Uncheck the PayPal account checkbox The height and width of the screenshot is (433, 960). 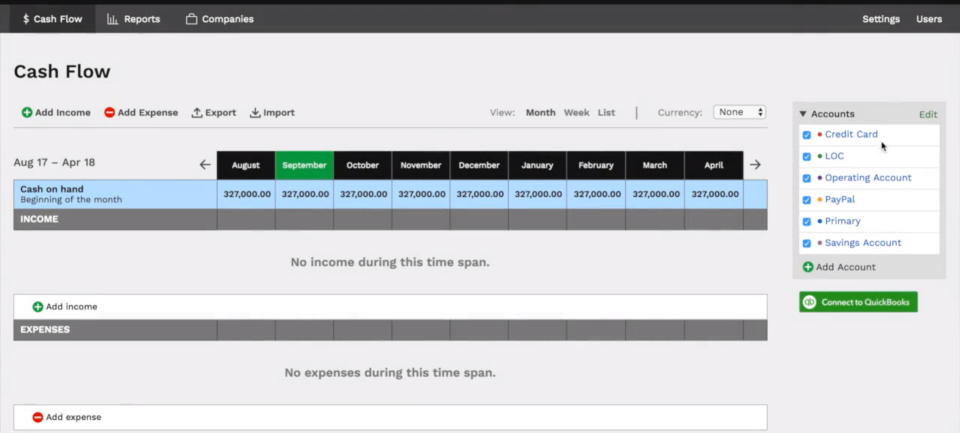click(x=807, y=200)
